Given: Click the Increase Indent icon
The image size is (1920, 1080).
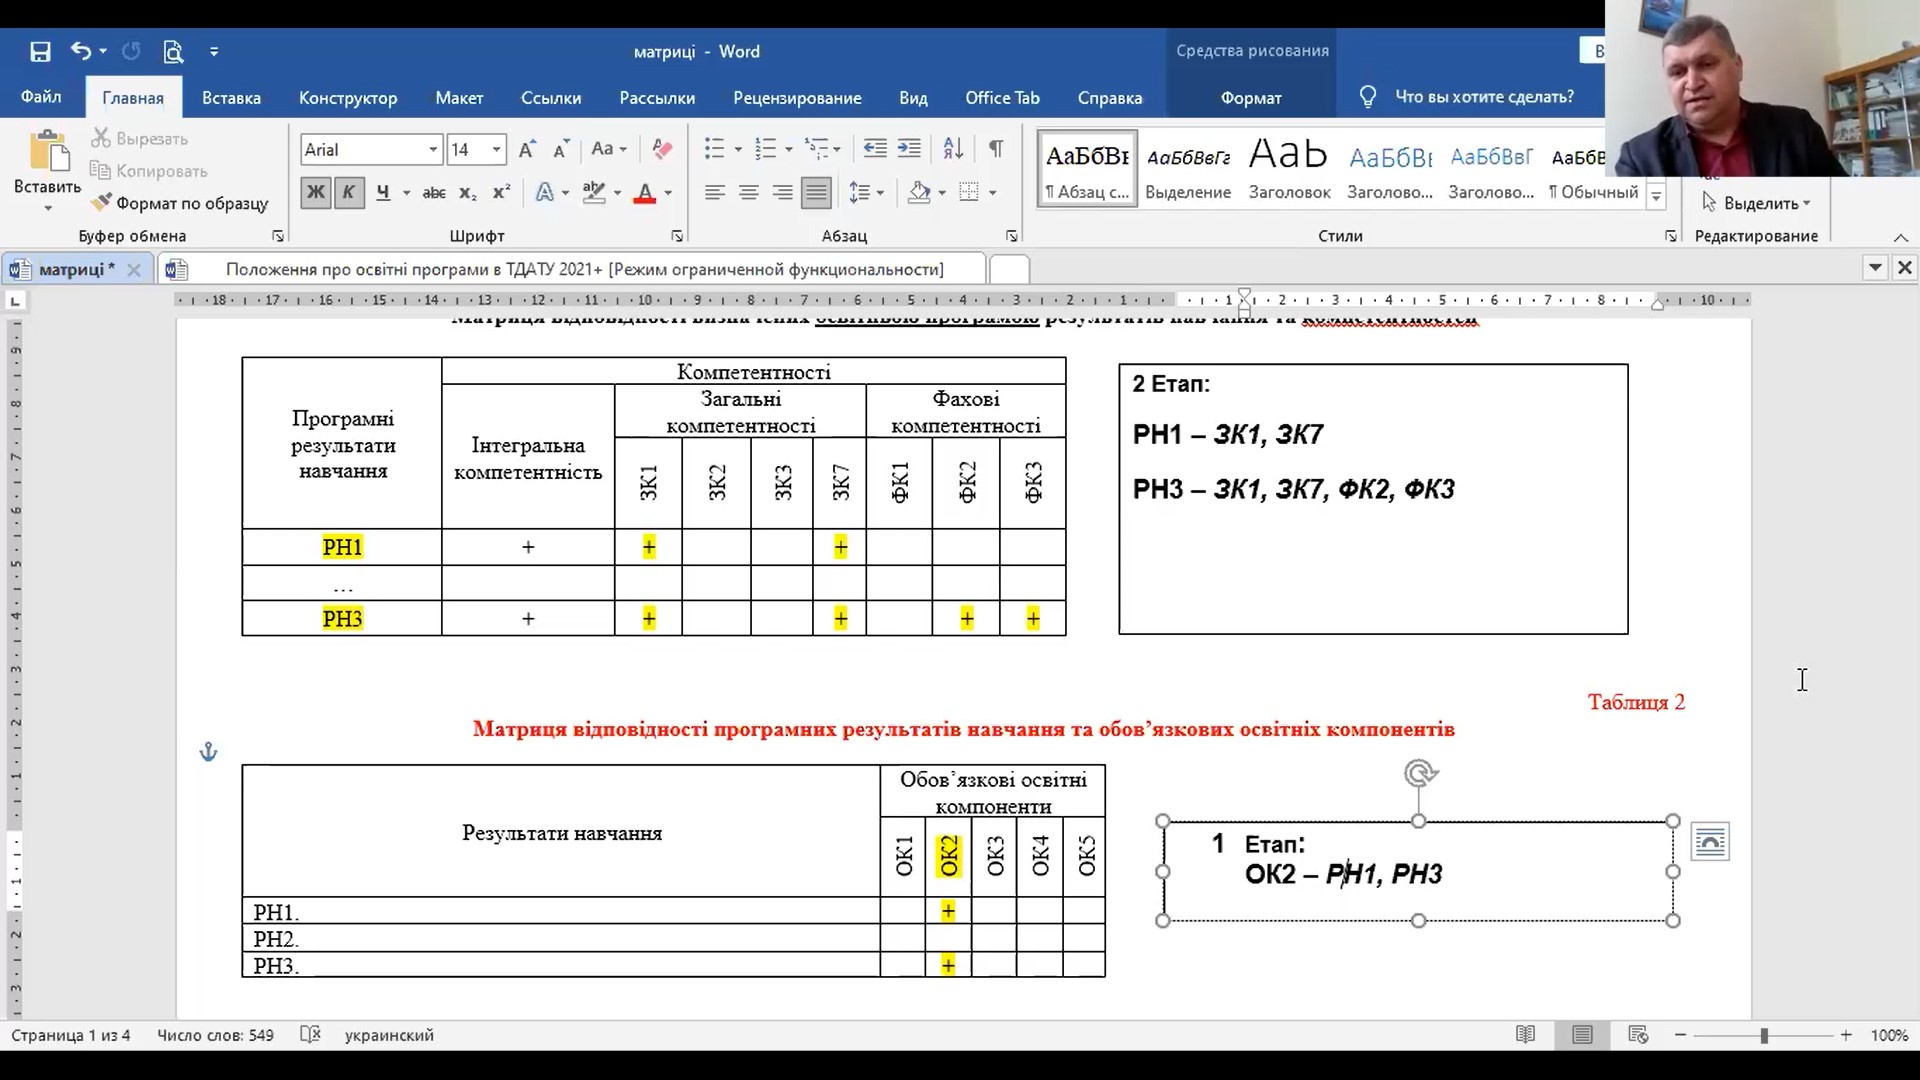Looking at the screenshot, I should tap(909, 149).
